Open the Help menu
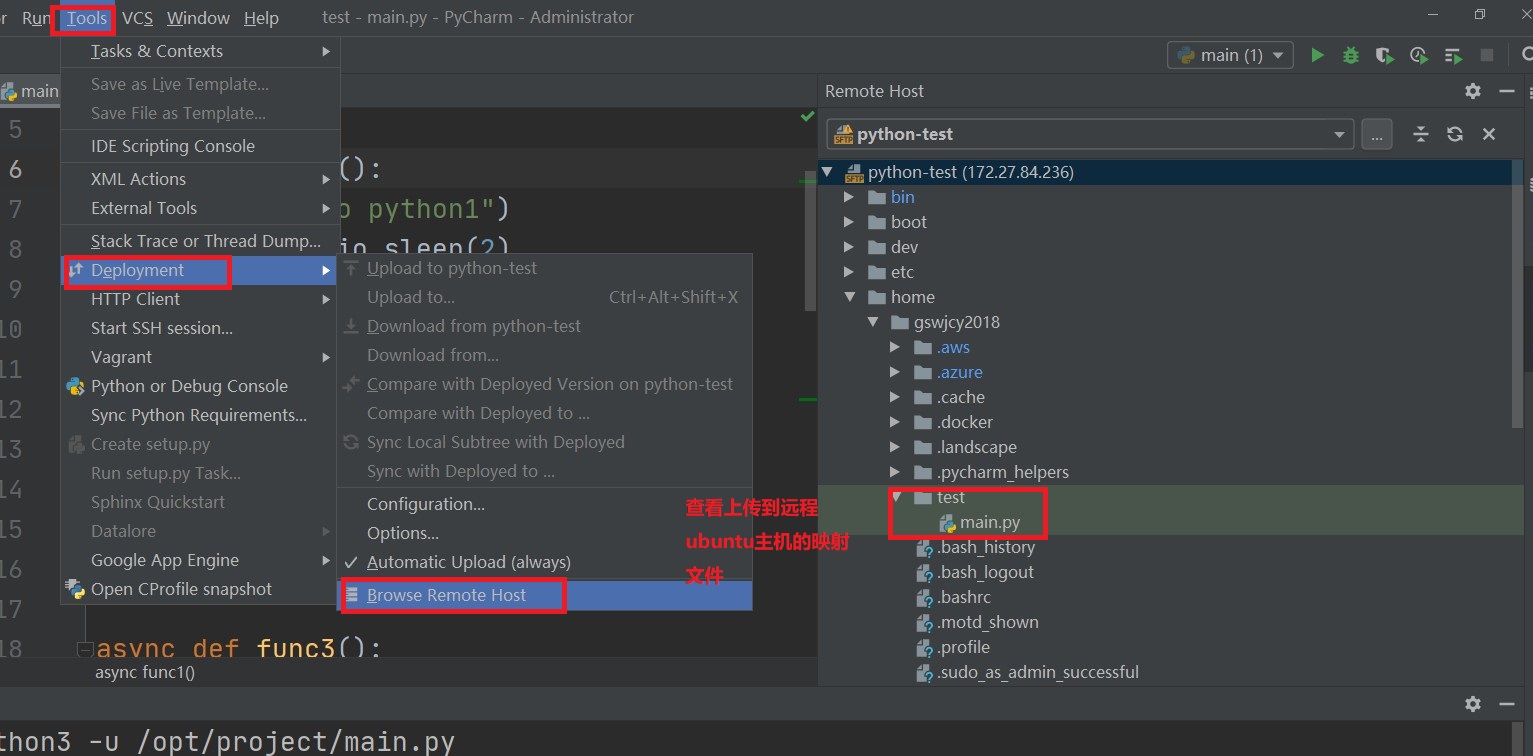1533x756 pixels. click(261, 18)
